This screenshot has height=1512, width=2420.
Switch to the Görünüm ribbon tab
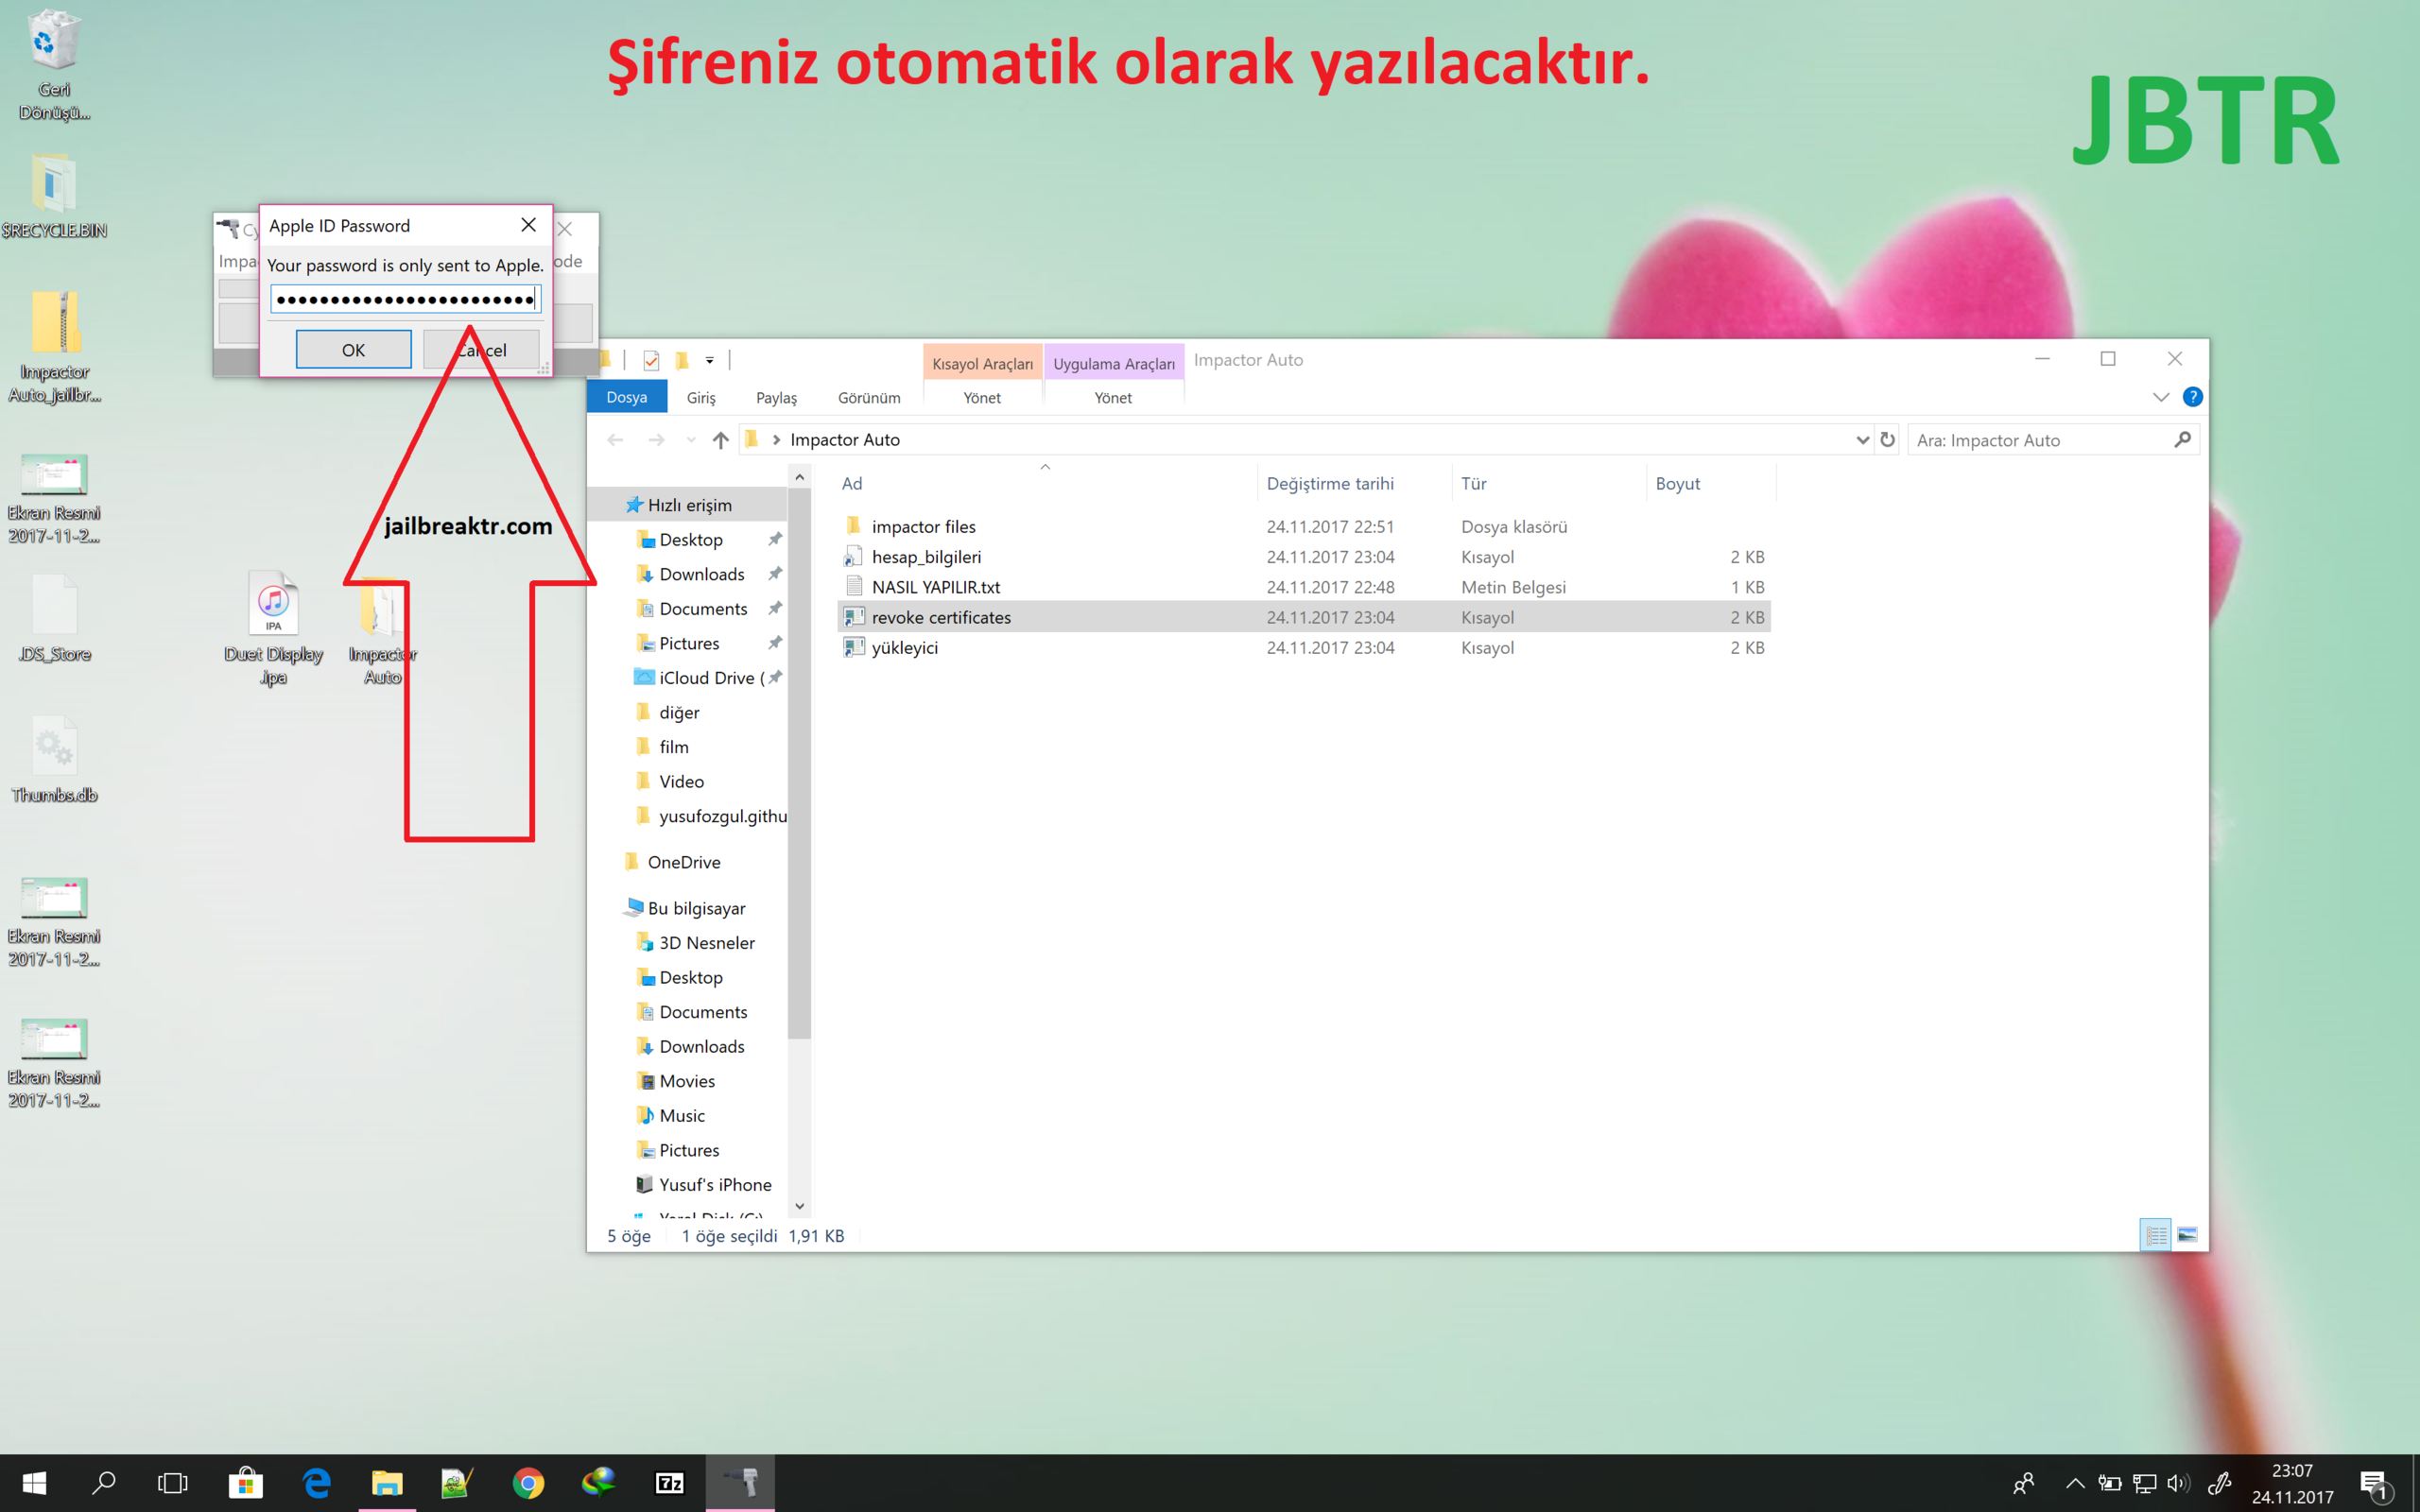[868, 397]
